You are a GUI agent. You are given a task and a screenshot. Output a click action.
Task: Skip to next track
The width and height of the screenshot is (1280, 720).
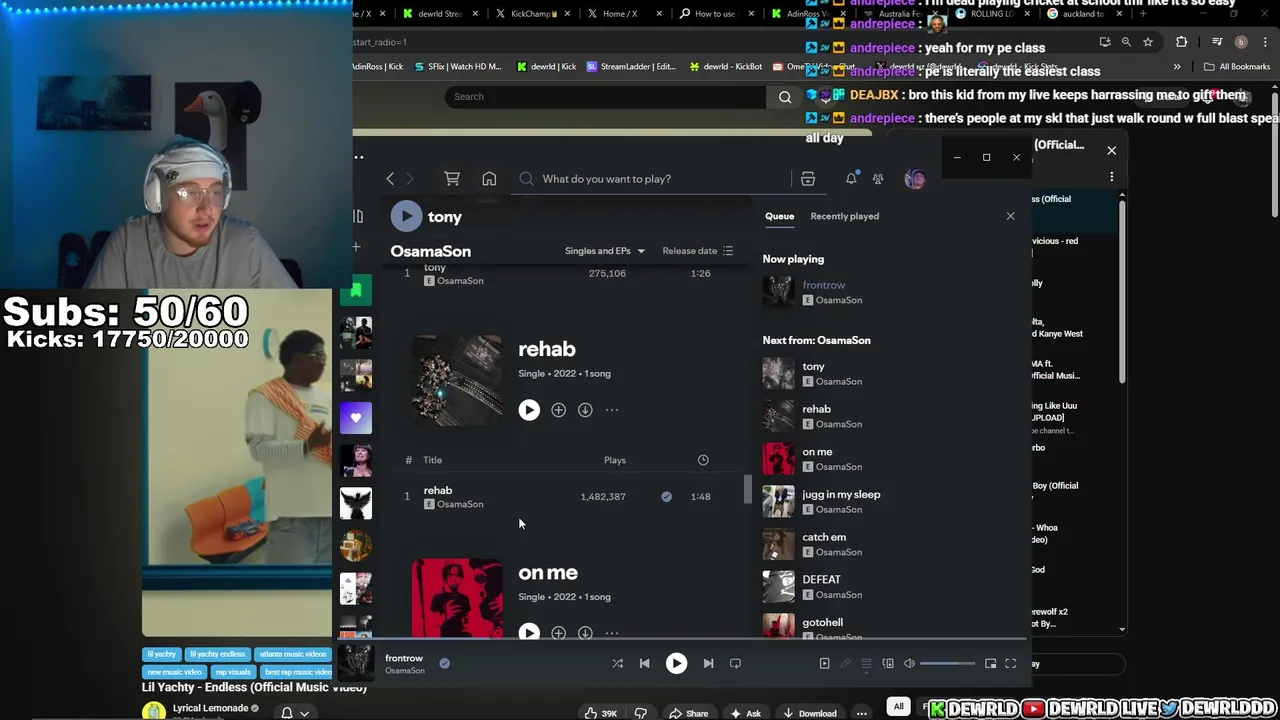pyautogui.click(x=708, y=663)
